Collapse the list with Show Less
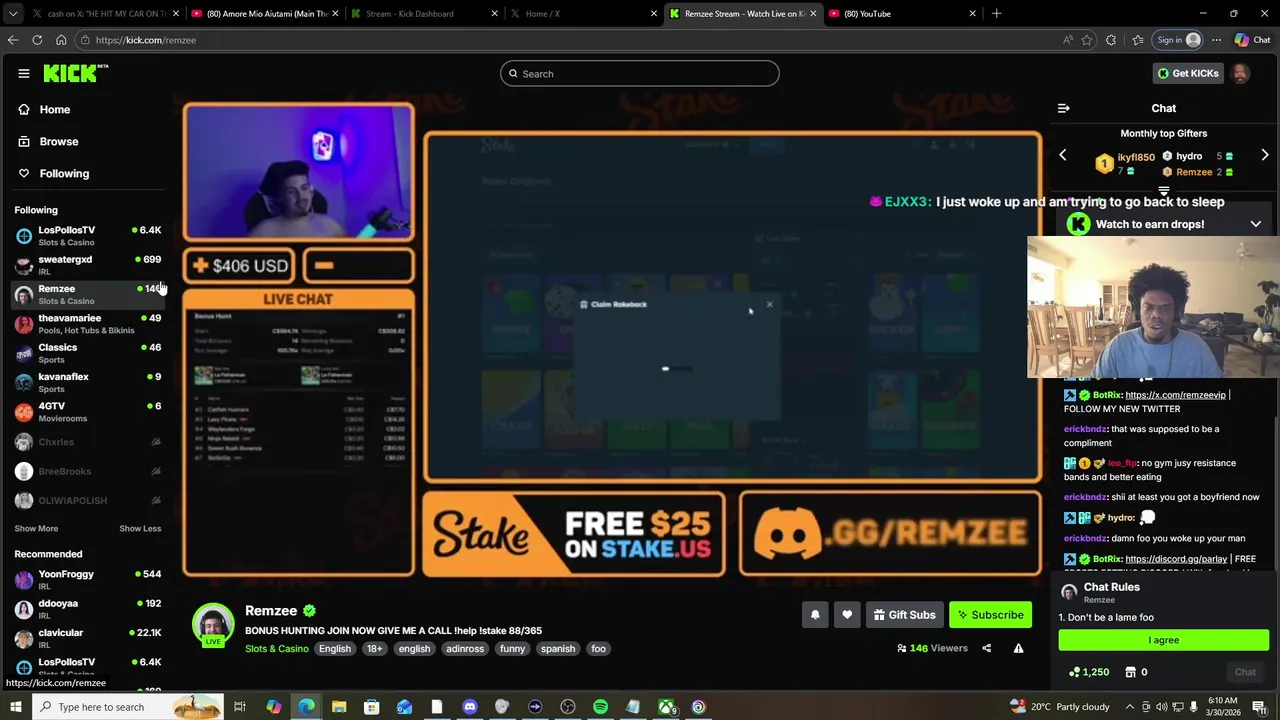 pyautogui.click(x=140, y=528)
